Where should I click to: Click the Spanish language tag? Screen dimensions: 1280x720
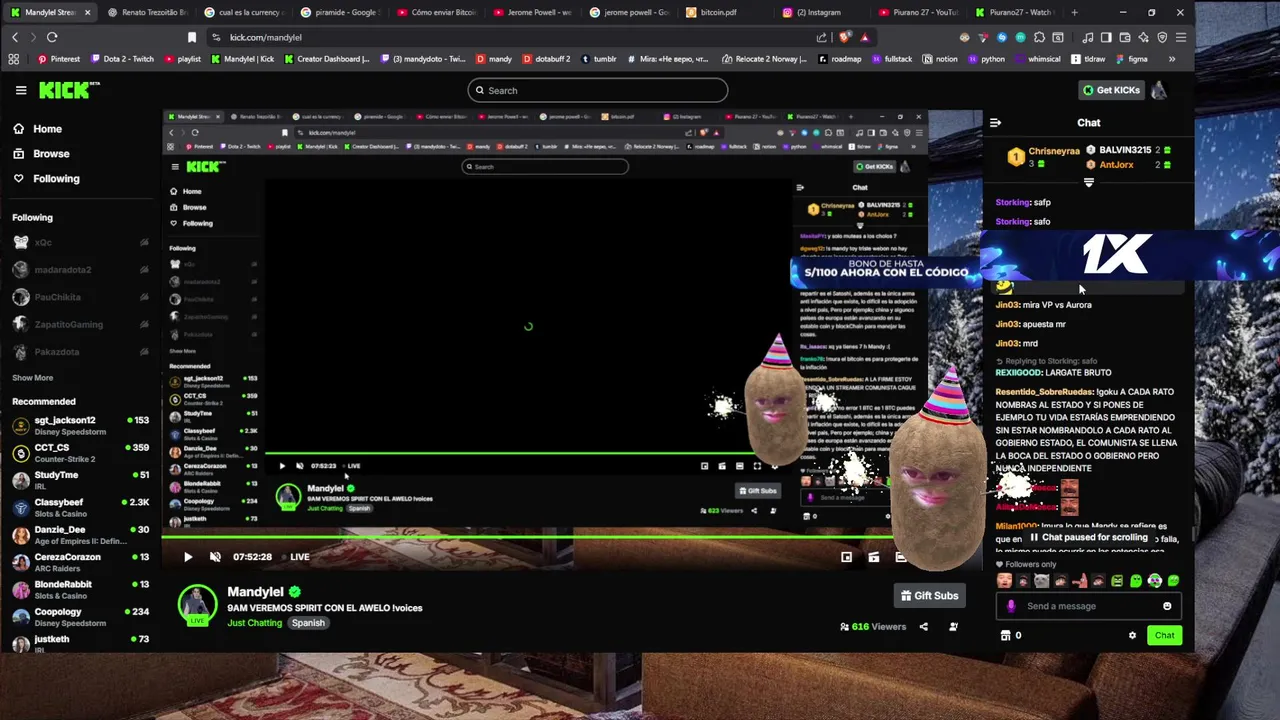[308, 623]
